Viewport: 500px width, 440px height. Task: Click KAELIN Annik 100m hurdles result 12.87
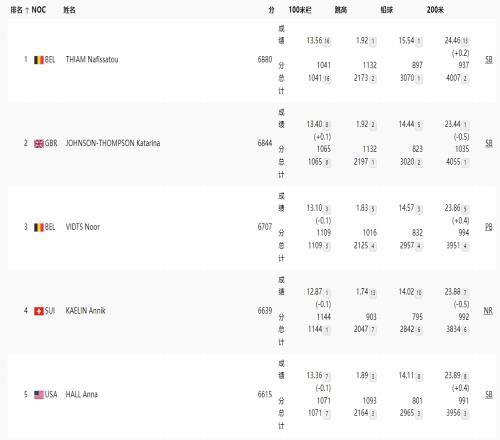click(314, 292)
